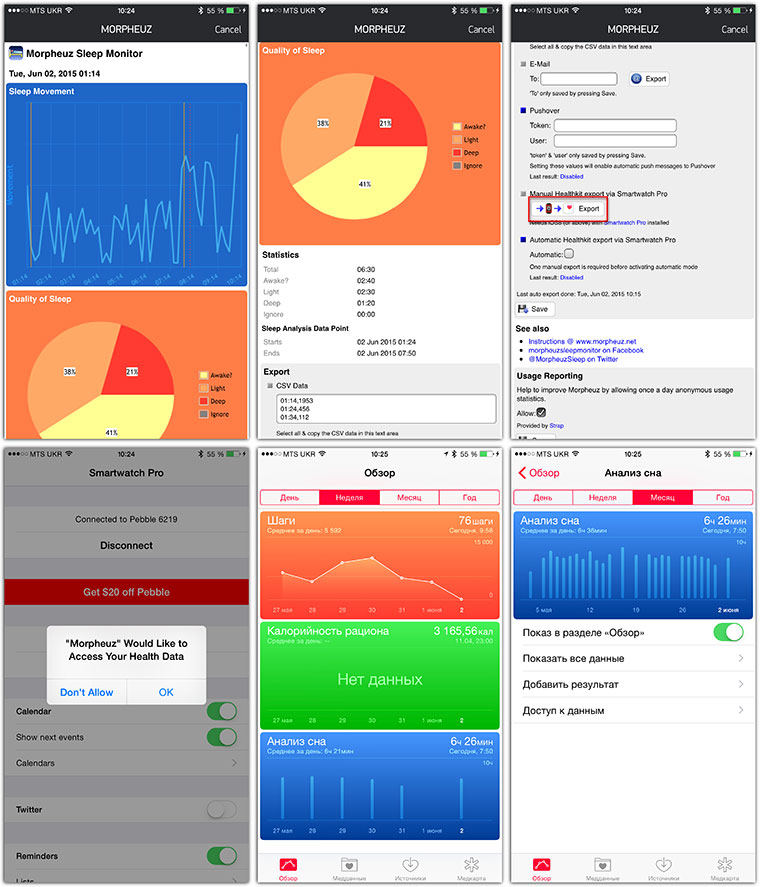Enable the Twitter switch
This screenshot has height=887, width=760.
pos(222,810)
